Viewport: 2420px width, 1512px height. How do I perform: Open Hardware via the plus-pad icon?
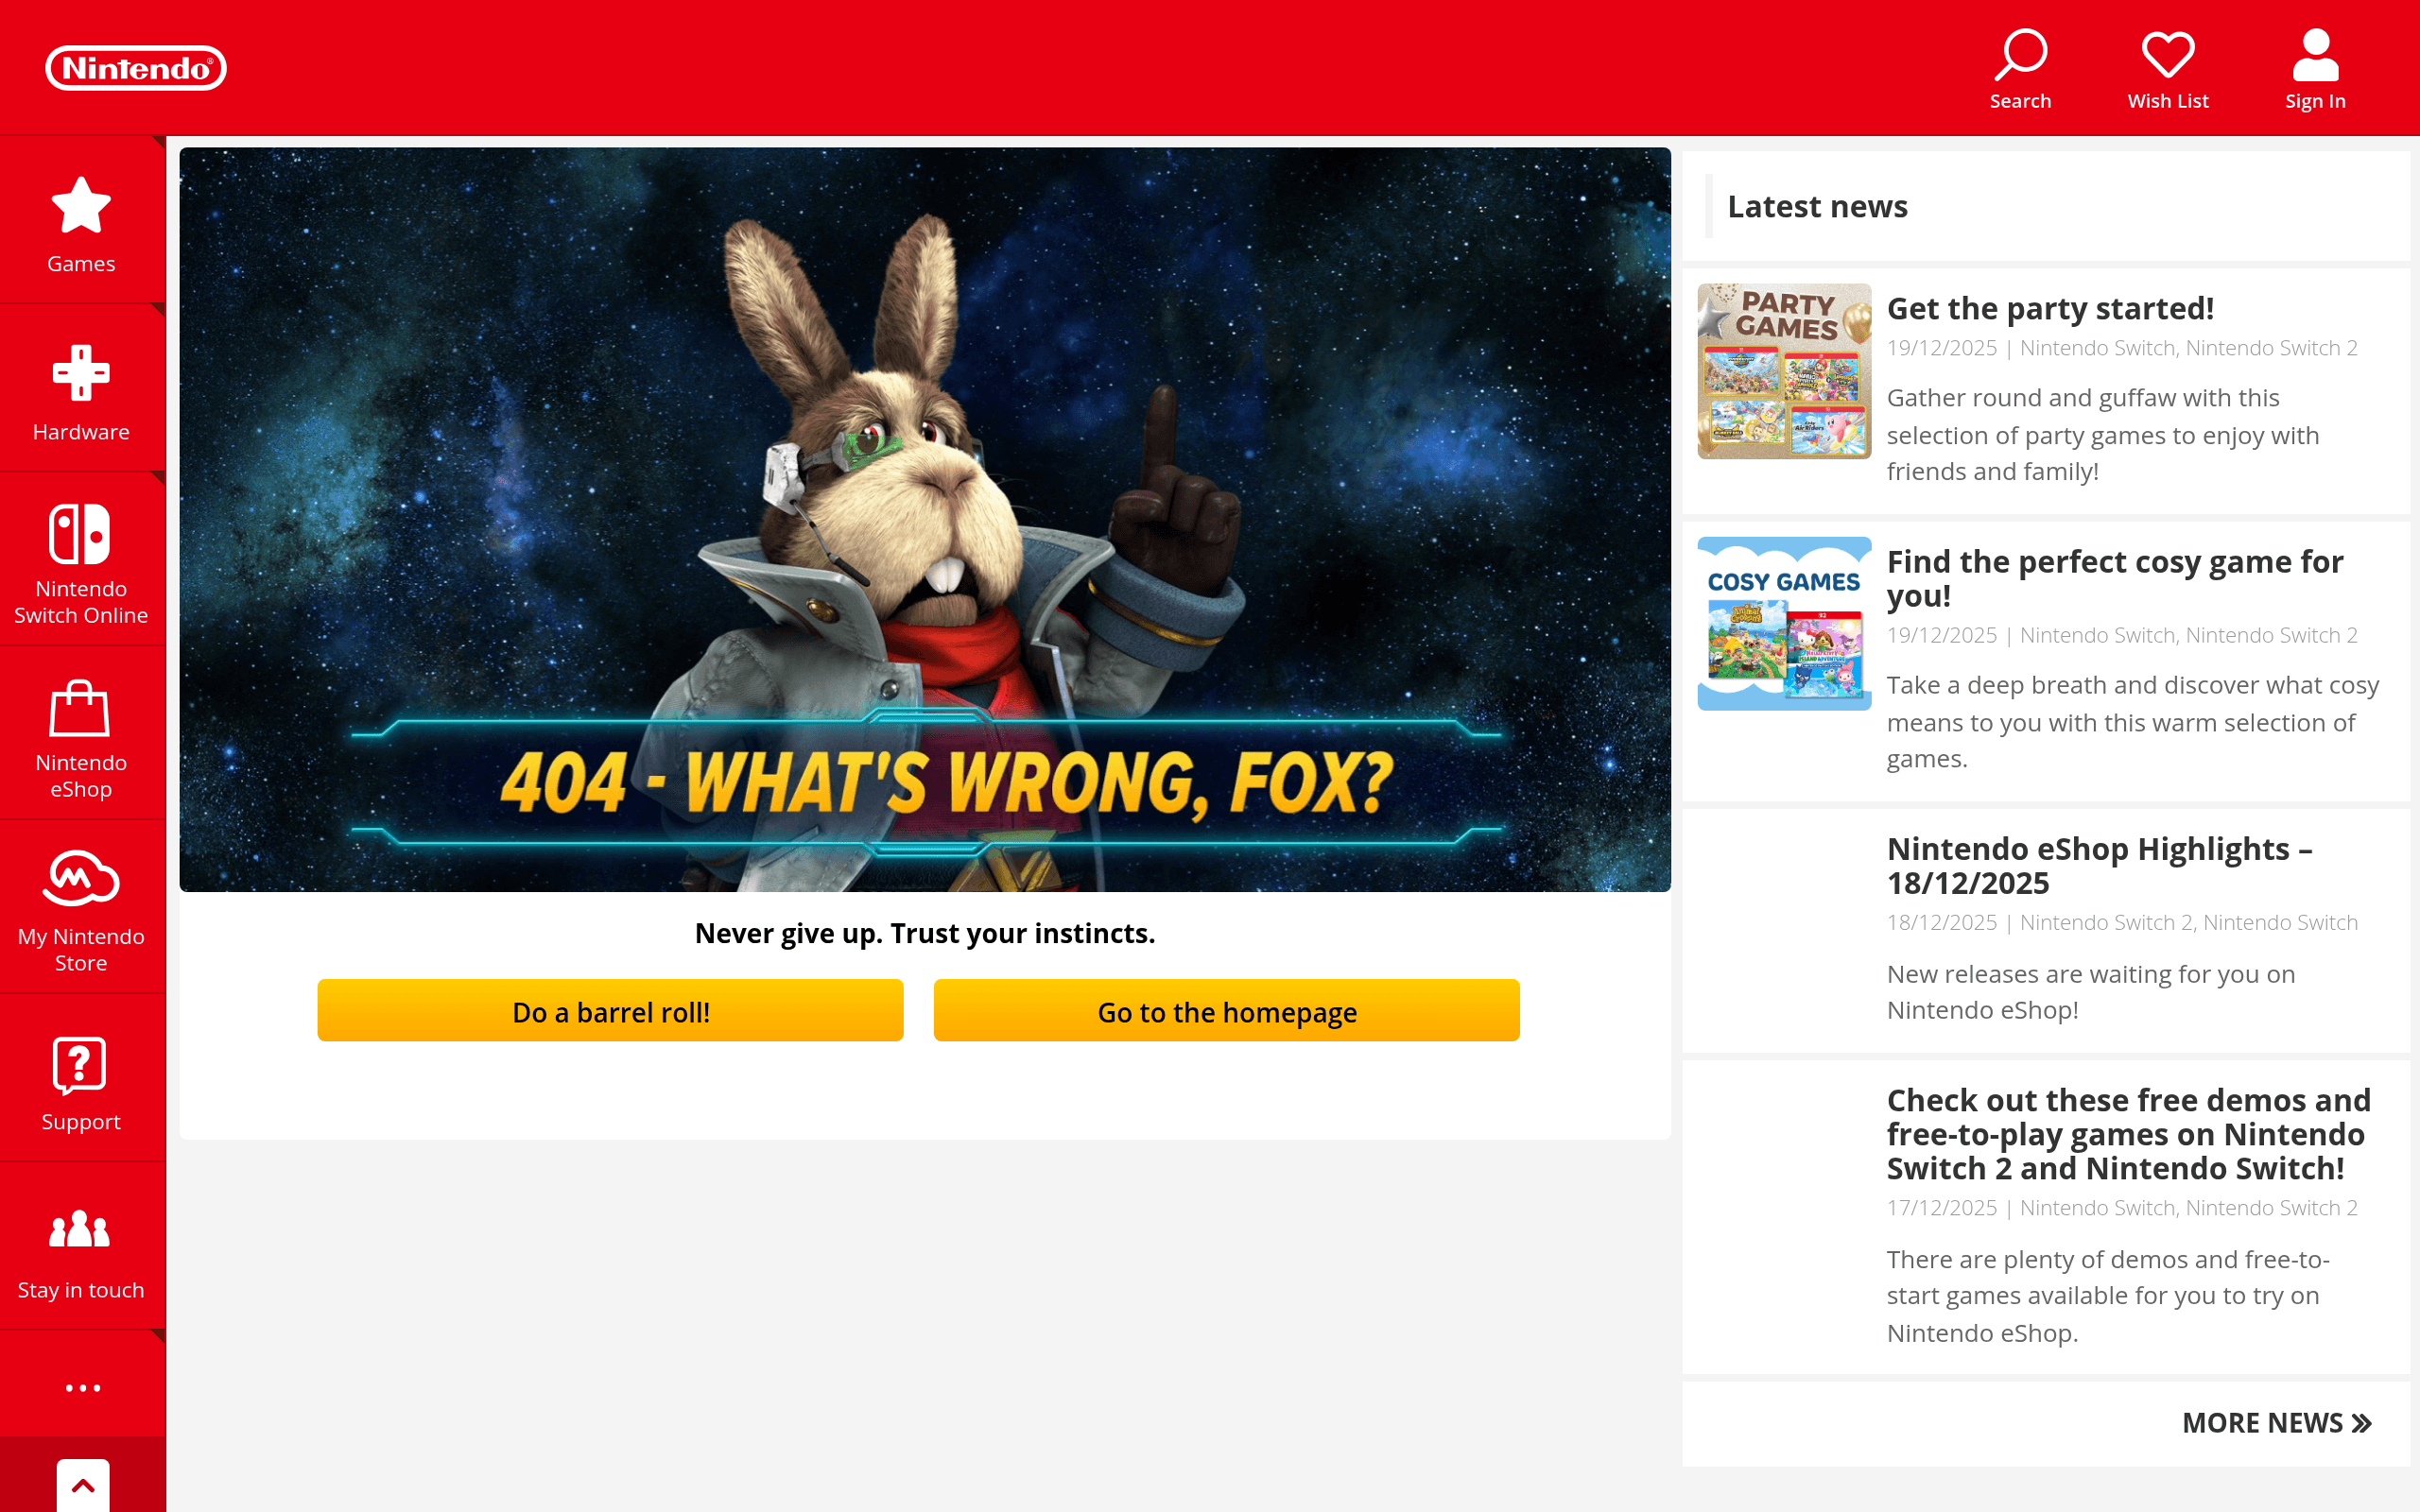81,373
